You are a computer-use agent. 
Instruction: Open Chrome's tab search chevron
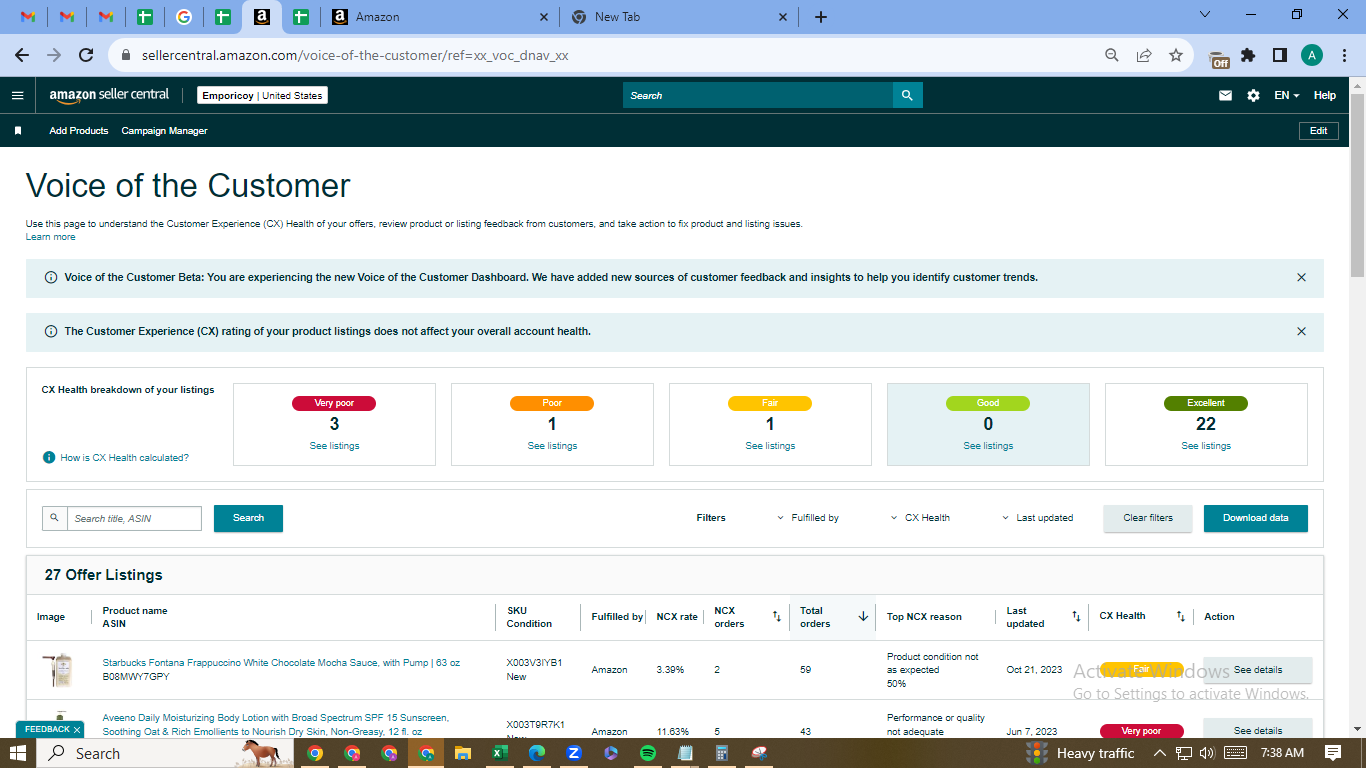pos(1205,15)
